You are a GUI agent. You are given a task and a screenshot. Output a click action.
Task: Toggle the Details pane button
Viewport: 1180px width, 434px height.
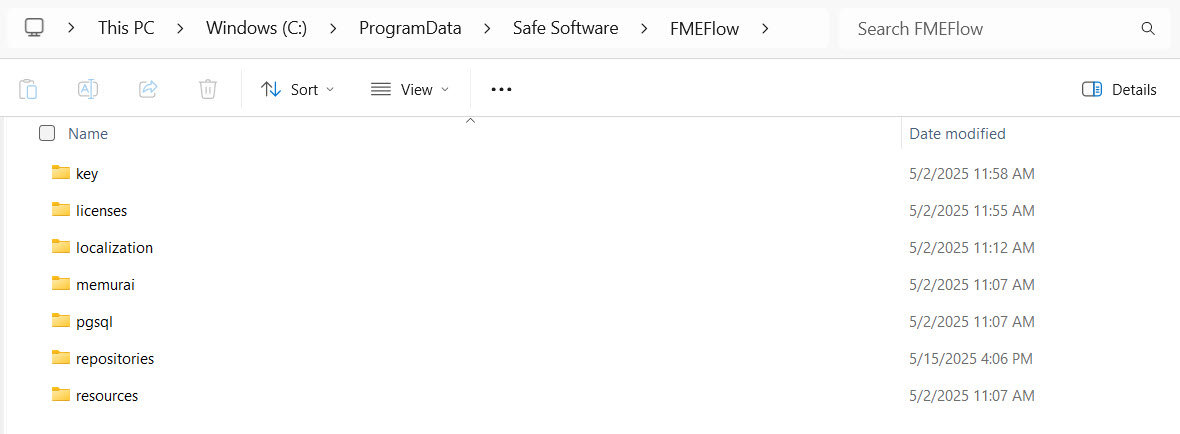(x=1119, y=89)
